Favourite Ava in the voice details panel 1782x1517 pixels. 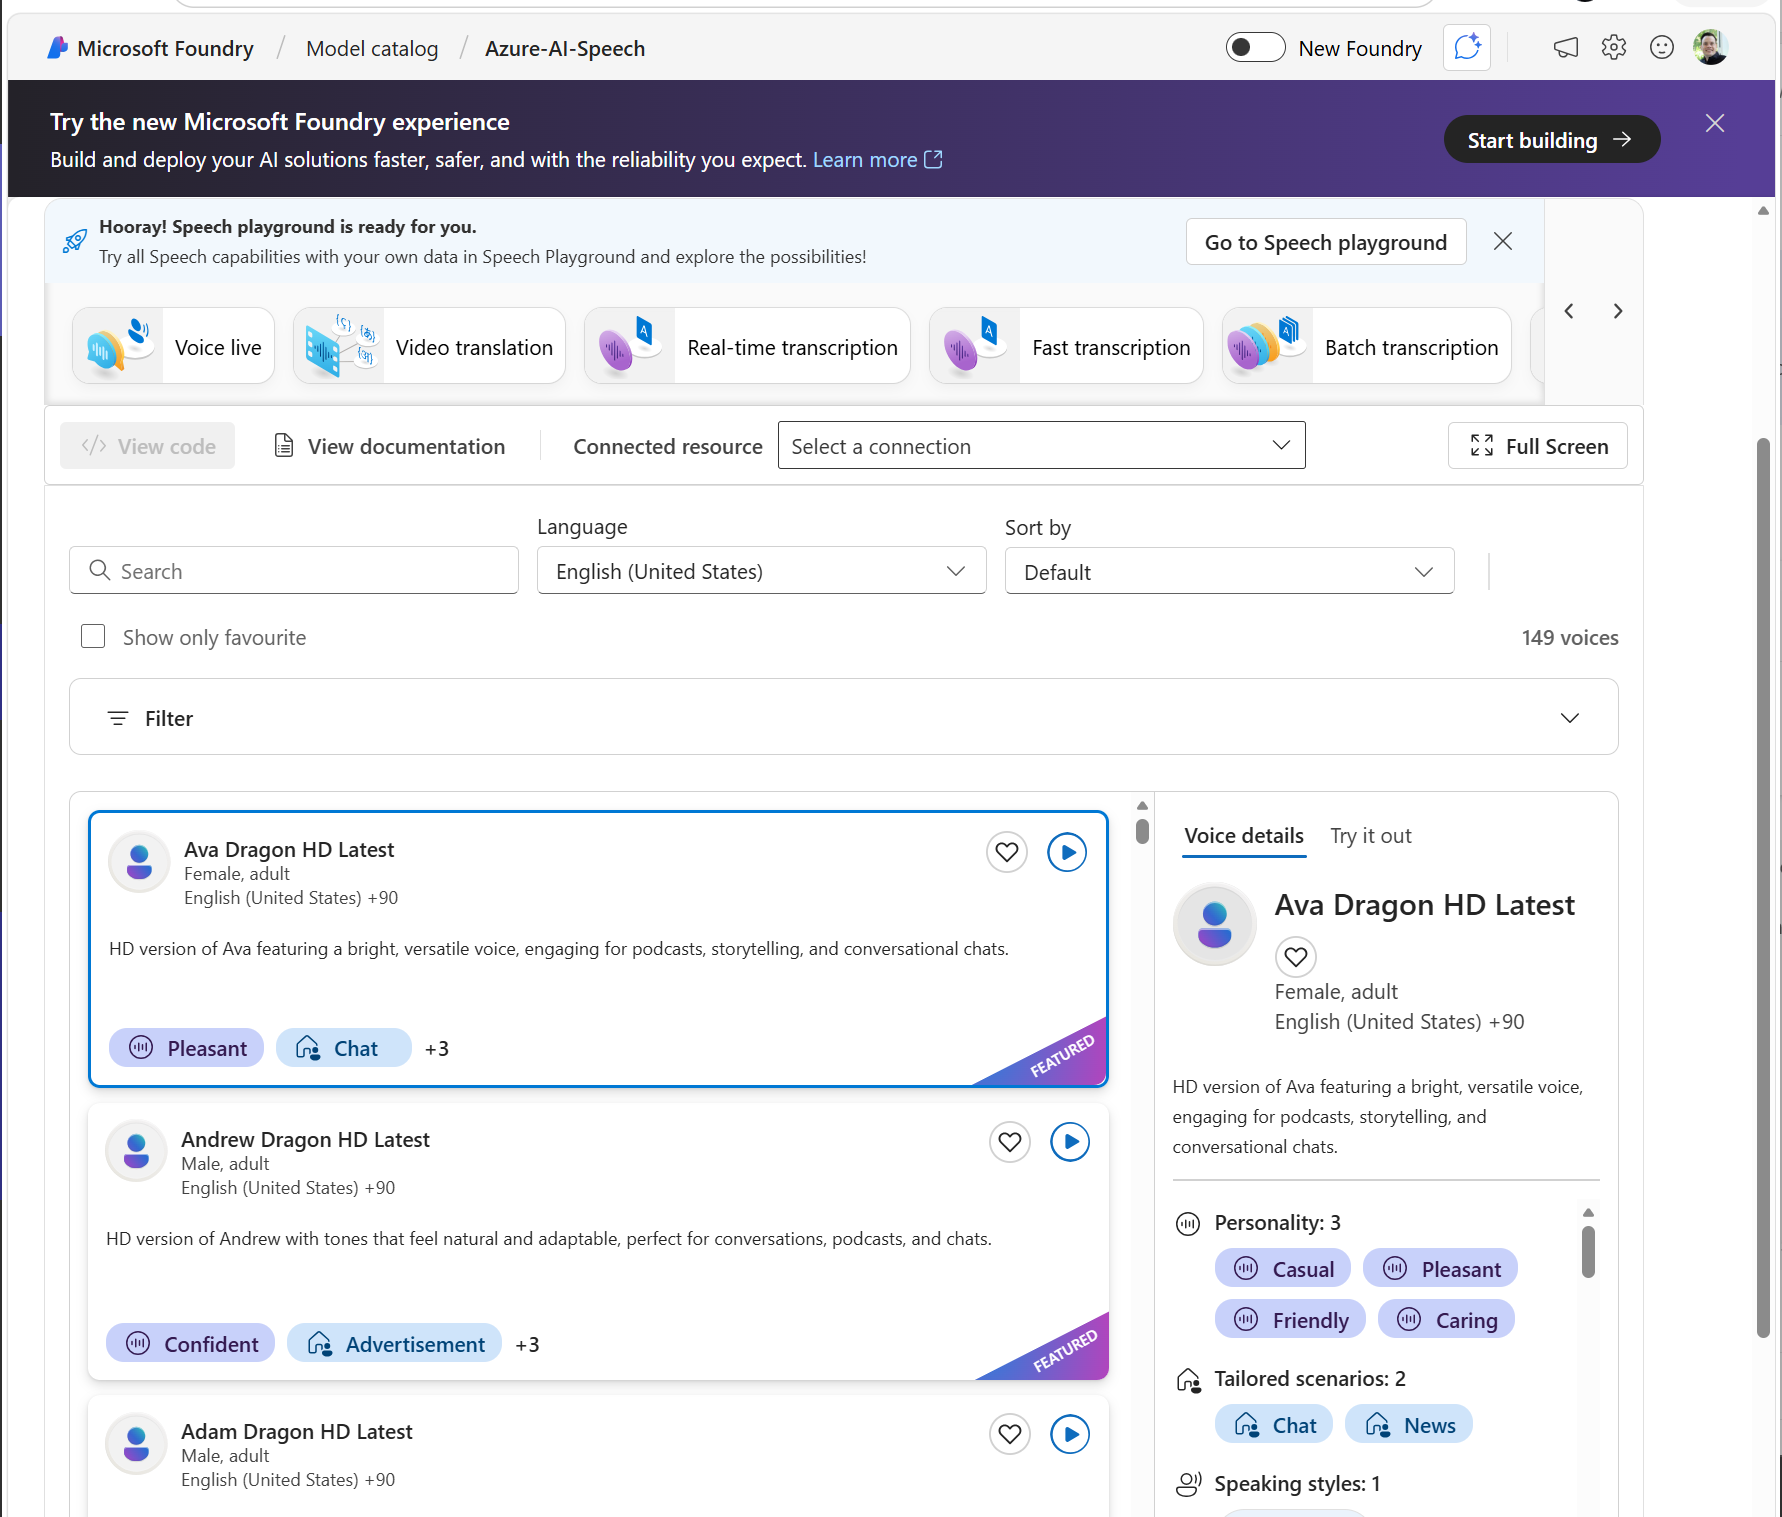[1296, 957]
